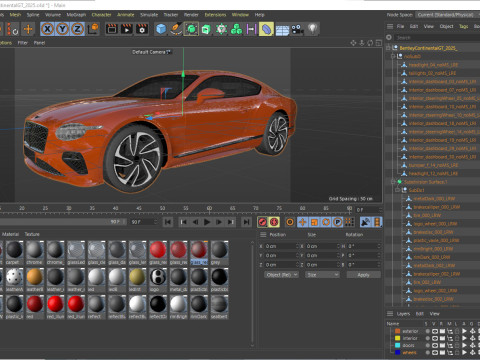This screenshot has height=360, width=480.
Task: Add a Cube primitive object
Action: (161, 29)
